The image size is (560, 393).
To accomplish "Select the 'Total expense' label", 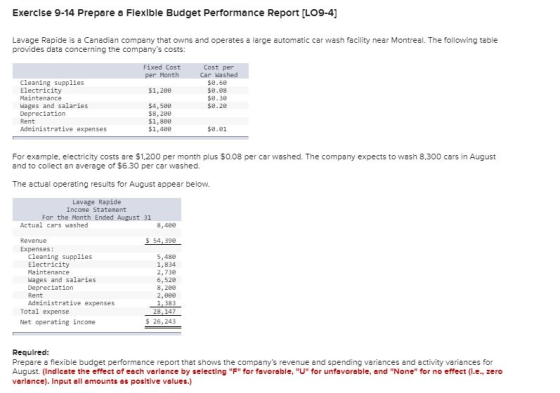I will [45, 312].
